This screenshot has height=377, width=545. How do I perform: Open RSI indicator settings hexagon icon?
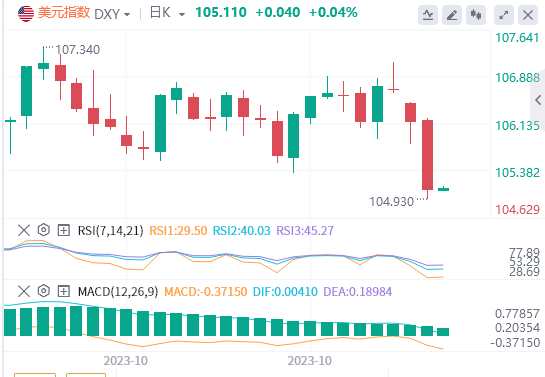tap(44, 230)
